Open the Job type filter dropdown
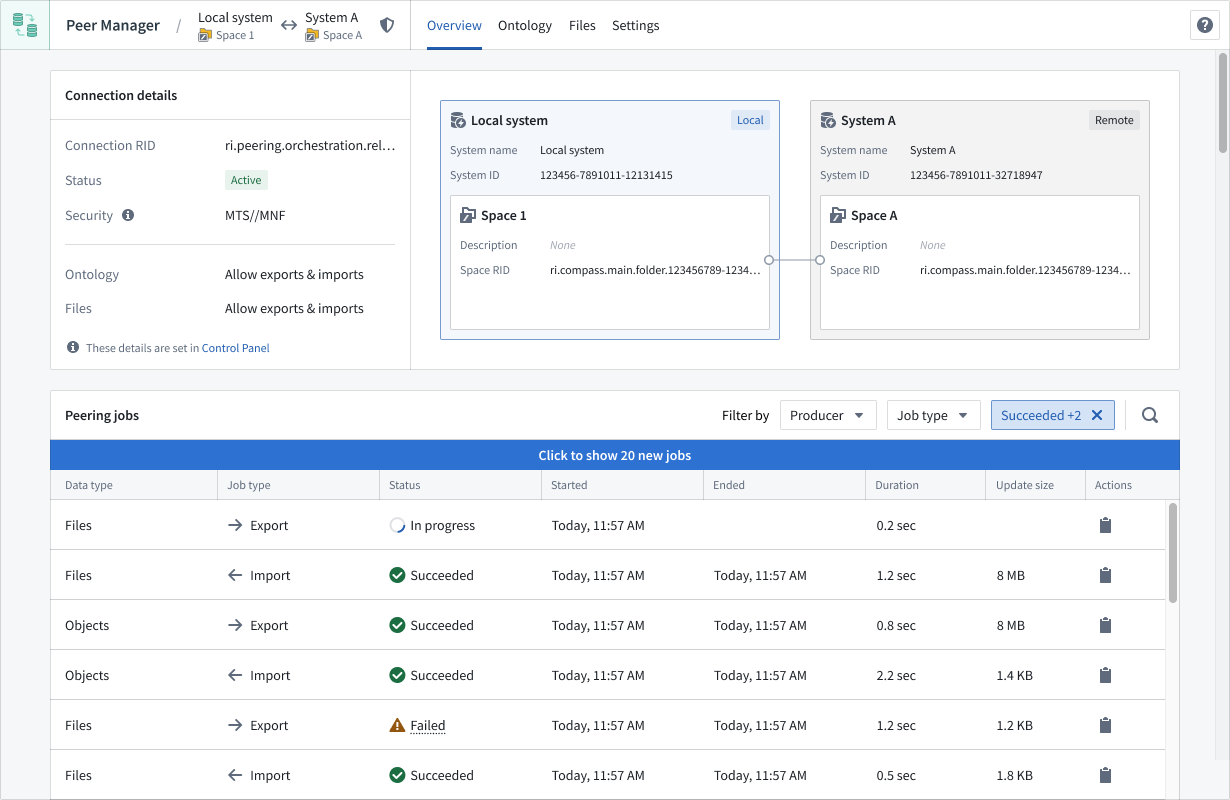1230x800 pixels. click(933, 414)
